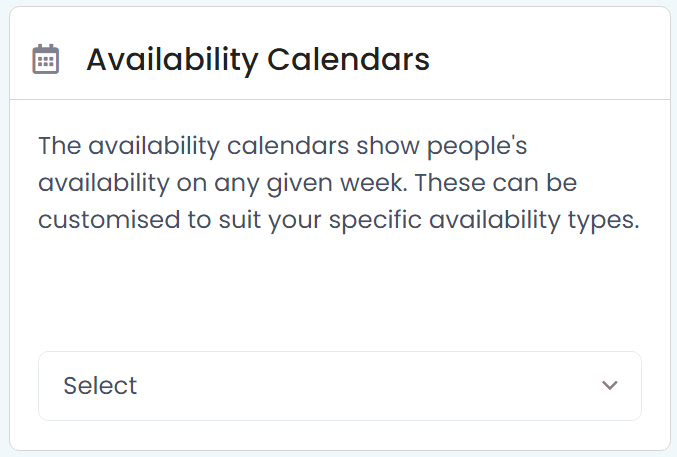677x457 pixels.
Task: Click the middle of the Select combo box
Action: click(340, 386)
